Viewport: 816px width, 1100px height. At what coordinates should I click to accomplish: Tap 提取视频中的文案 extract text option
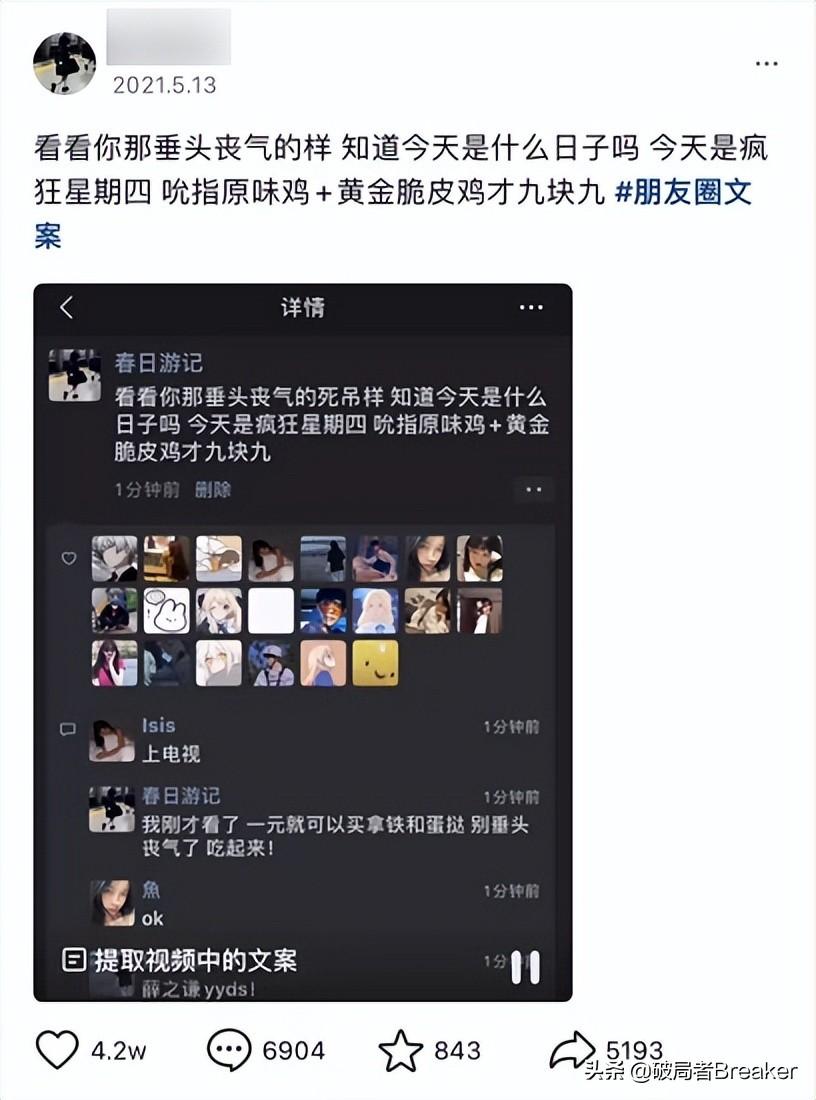(x=180, y=960)
